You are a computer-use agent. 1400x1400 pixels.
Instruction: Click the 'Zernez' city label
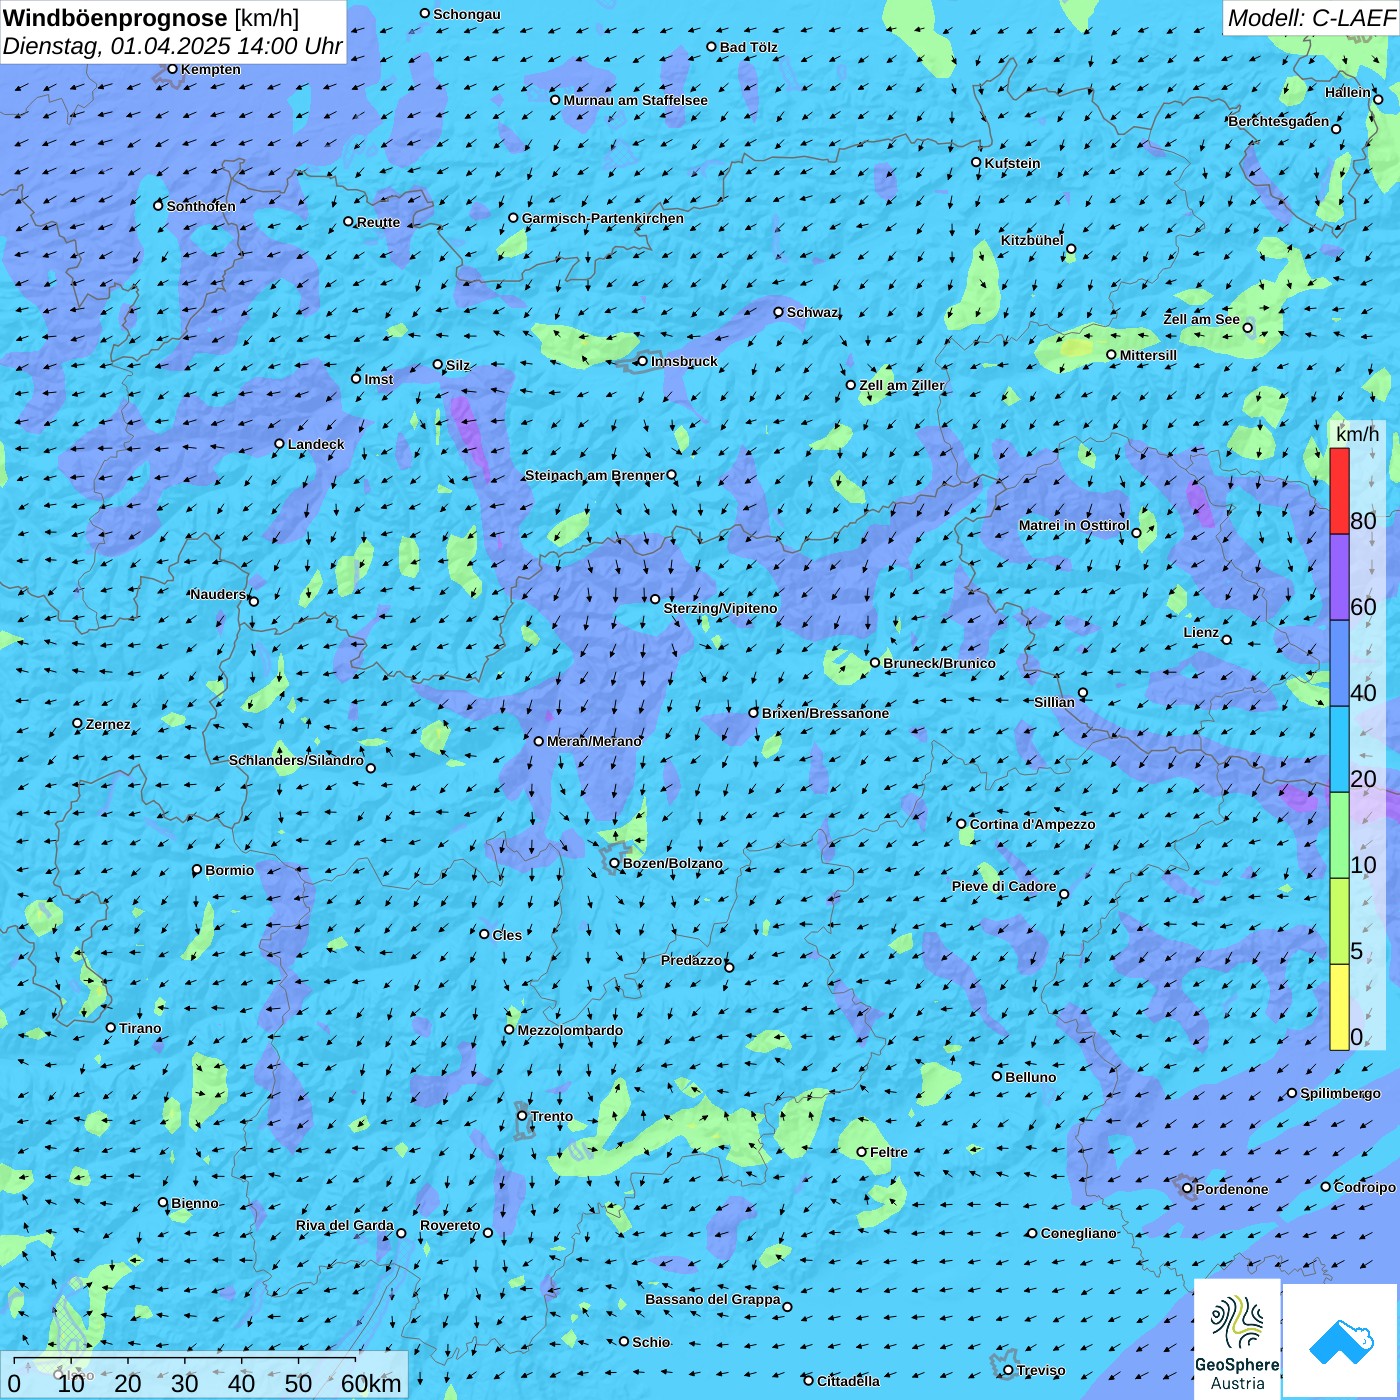click(108, 724)
